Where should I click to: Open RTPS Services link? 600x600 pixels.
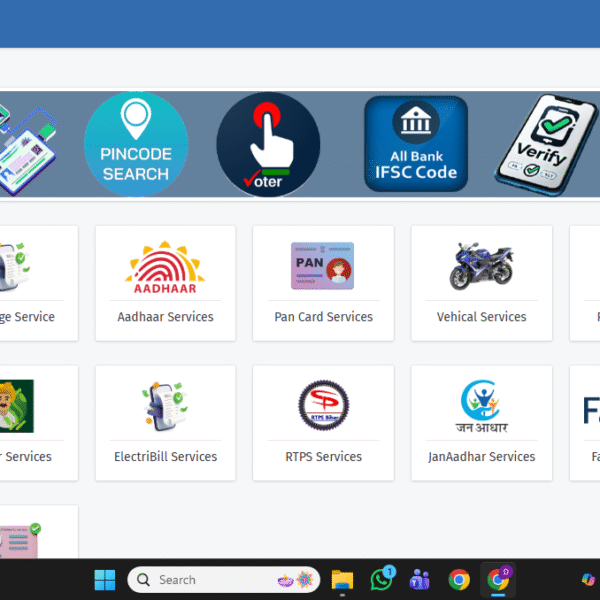[323, 457]
